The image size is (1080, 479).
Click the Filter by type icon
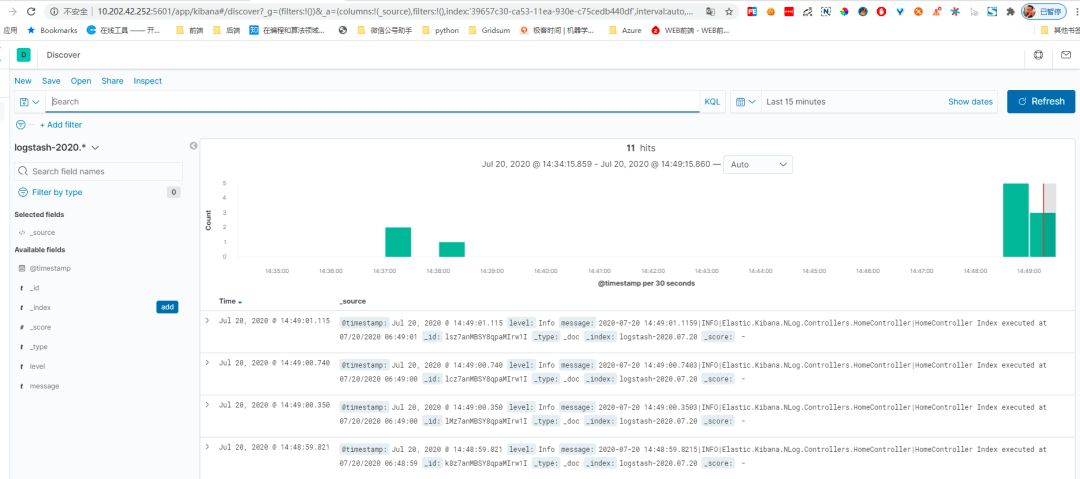(x=23, y=192)
